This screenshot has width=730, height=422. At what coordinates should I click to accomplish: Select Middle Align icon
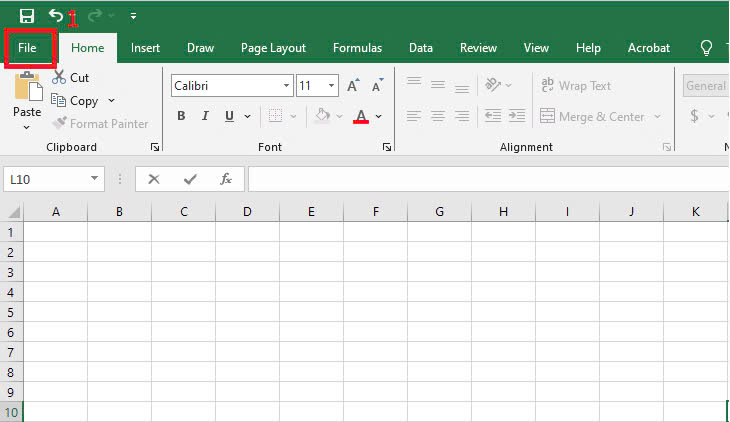pyautogui.click(x=438, y=85)
